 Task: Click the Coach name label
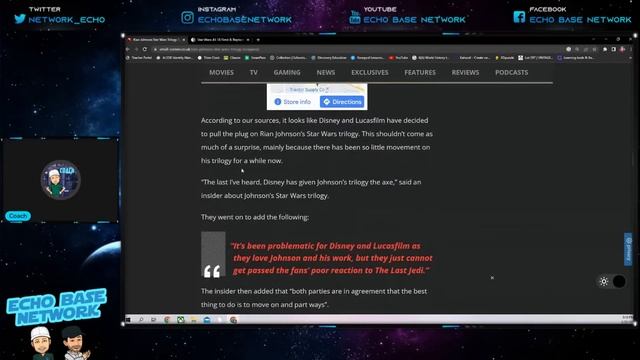[18, 216]
